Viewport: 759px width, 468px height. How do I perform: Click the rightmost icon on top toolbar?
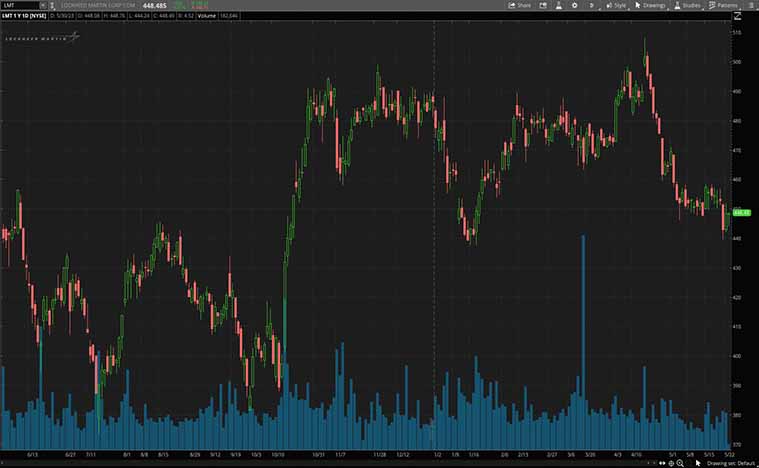750,5
